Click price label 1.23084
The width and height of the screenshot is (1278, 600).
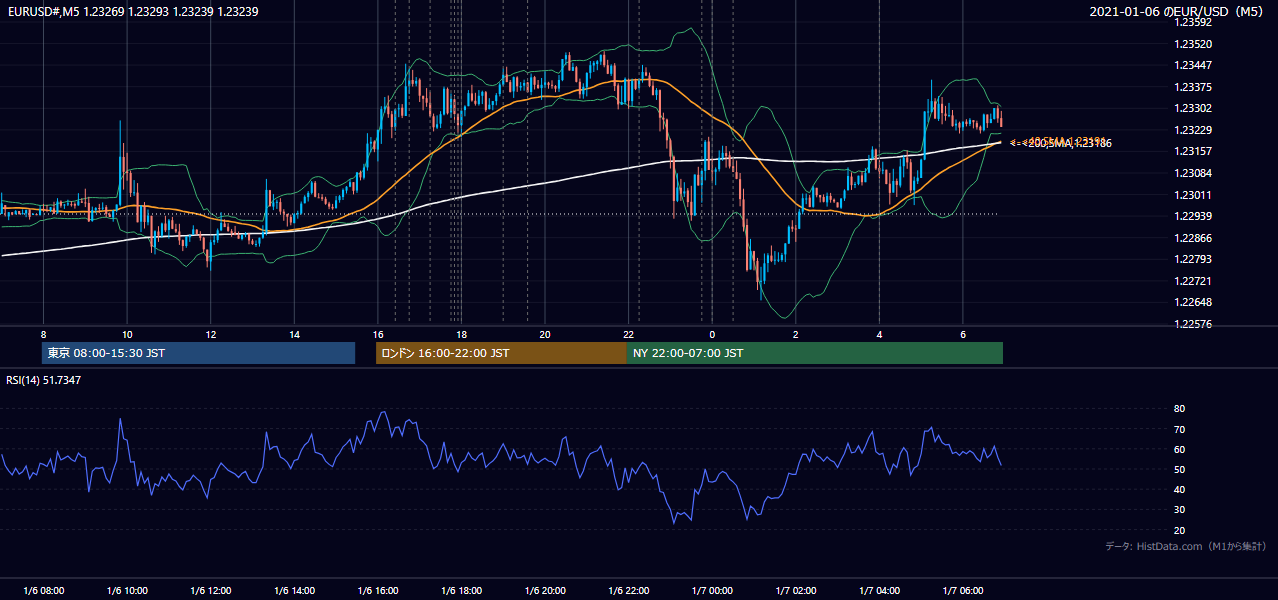[1193, 173]
